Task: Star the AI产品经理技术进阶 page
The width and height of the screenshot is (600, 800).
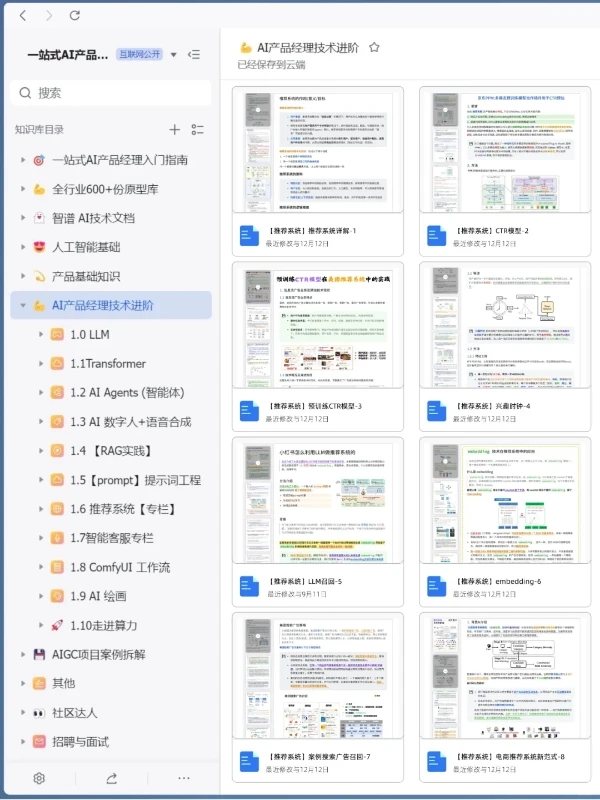Action: coord(374,47)
